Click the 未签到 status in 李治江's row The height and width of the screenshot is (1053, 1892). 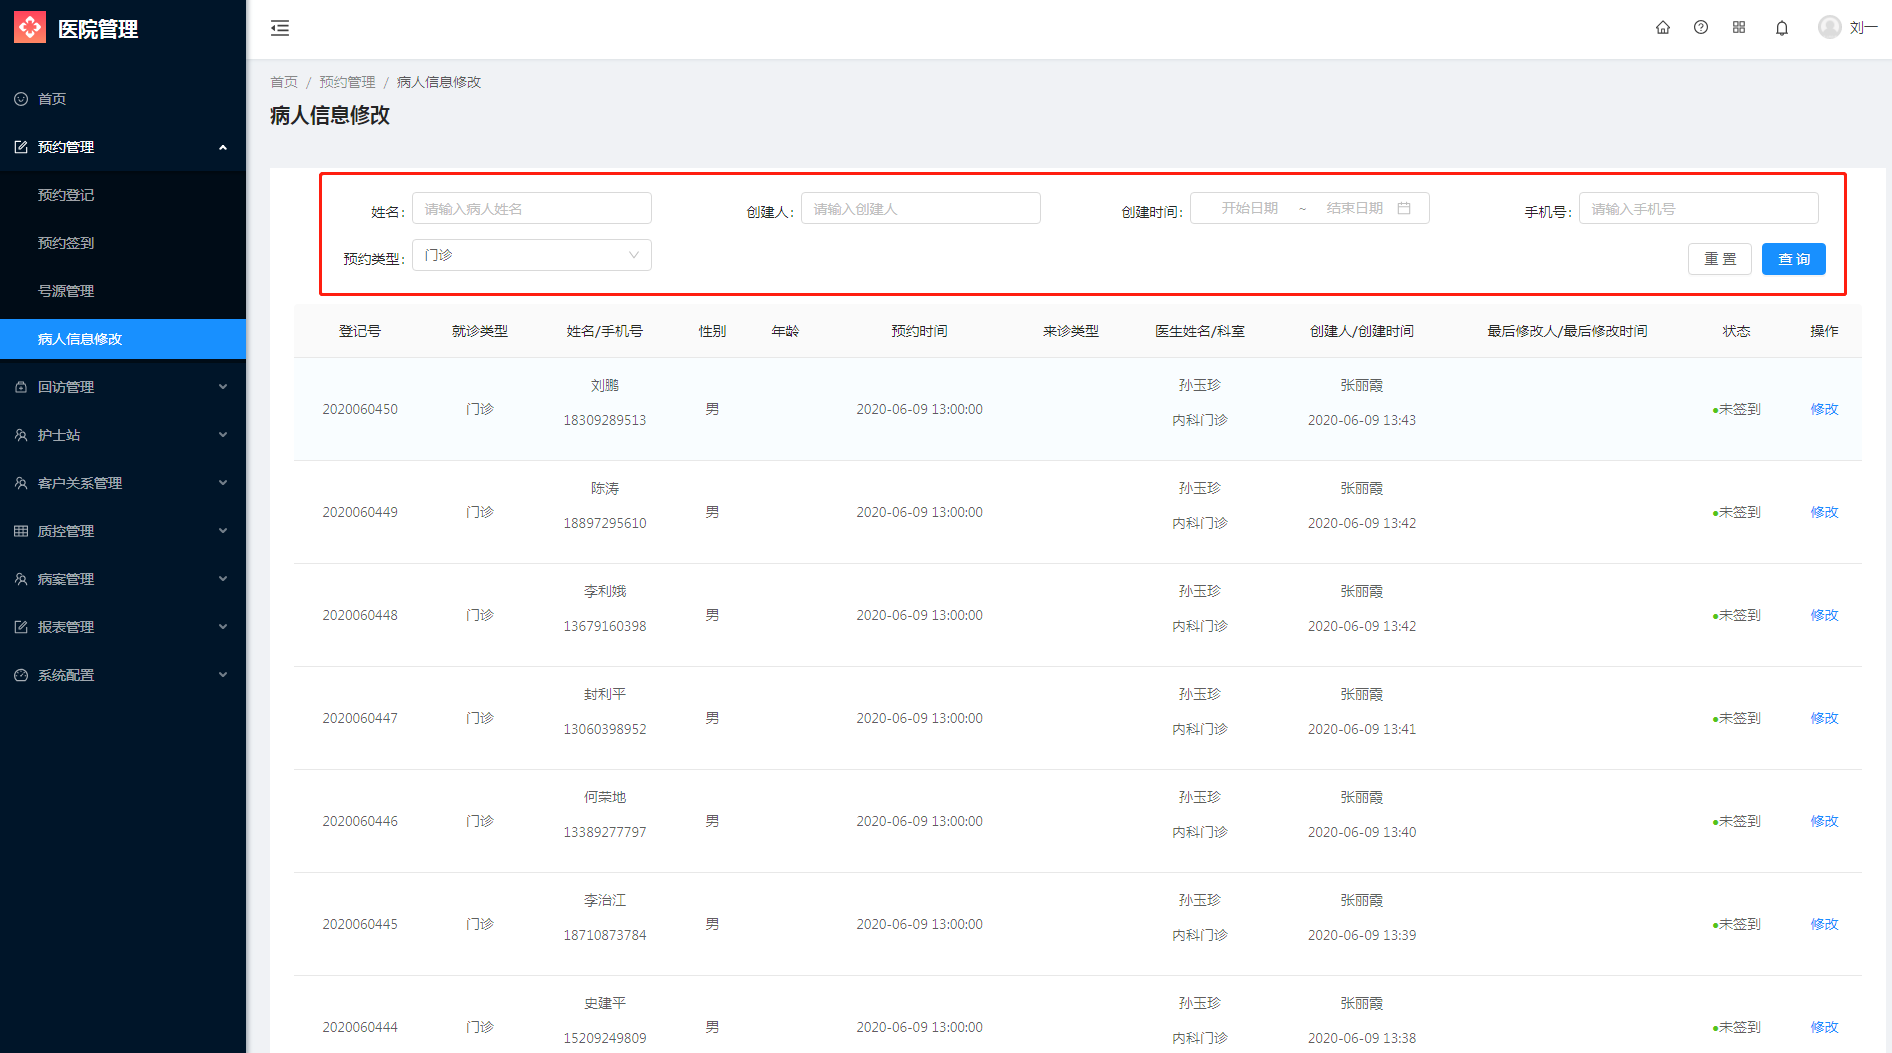coord(1737,924)
